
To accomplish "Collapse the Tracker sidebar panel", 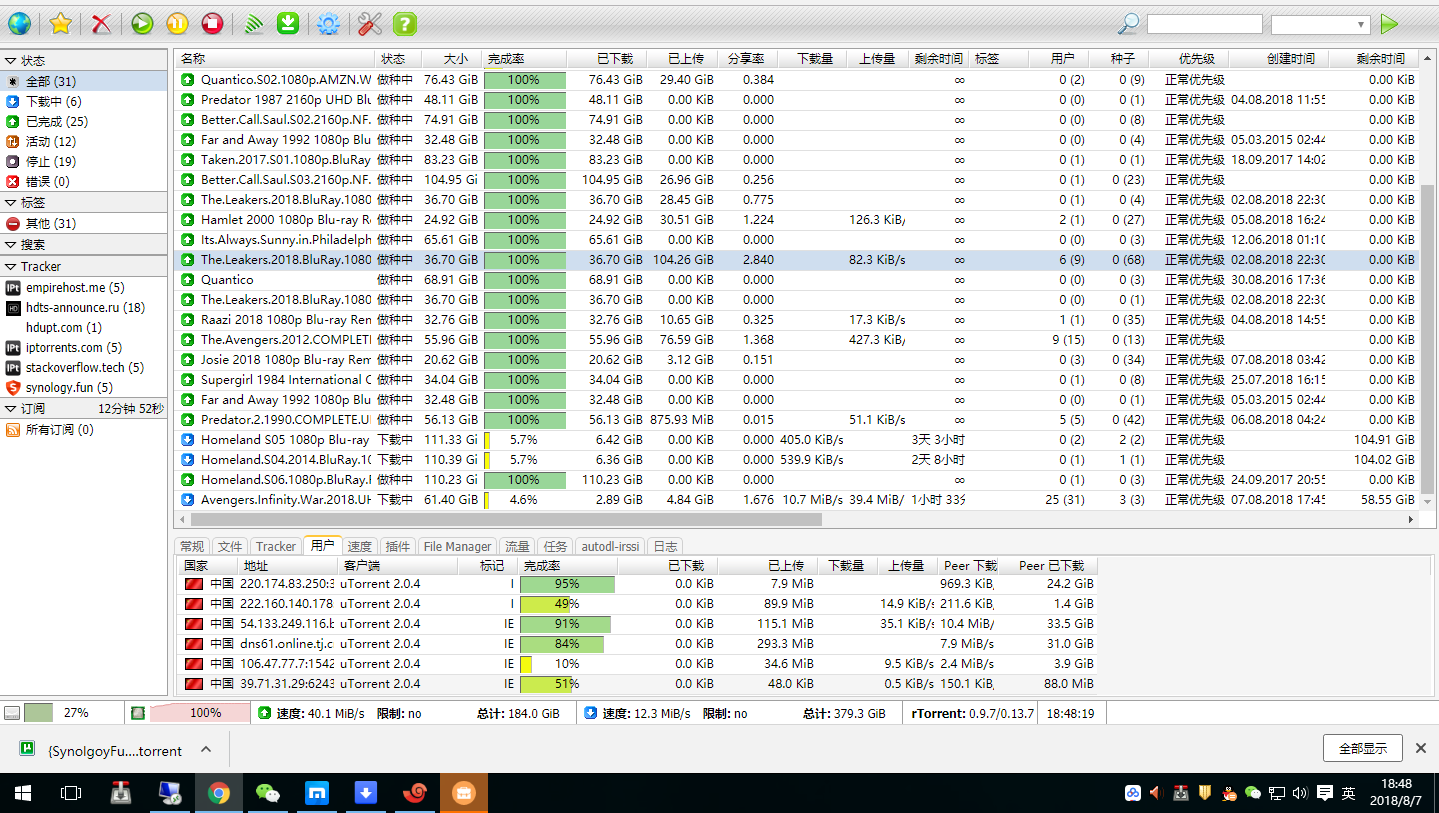I will pos(84,266).
